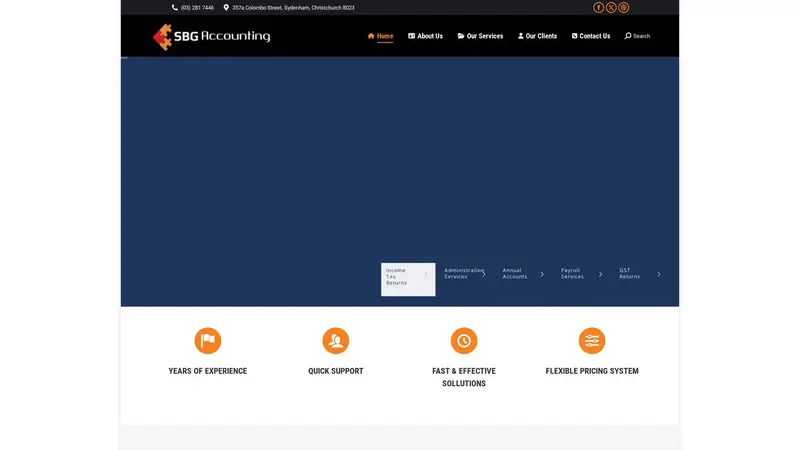Go to the Home menu item
800x450 pixels.
(381, 36)
